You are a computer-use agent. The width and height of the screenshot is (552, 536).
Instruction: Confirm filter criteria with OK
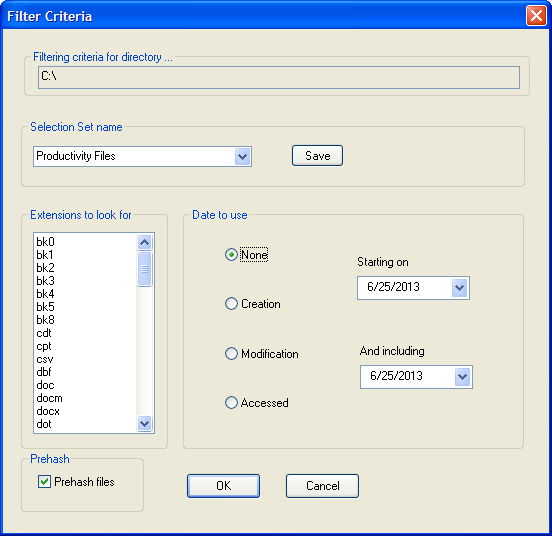pos(223,486)
